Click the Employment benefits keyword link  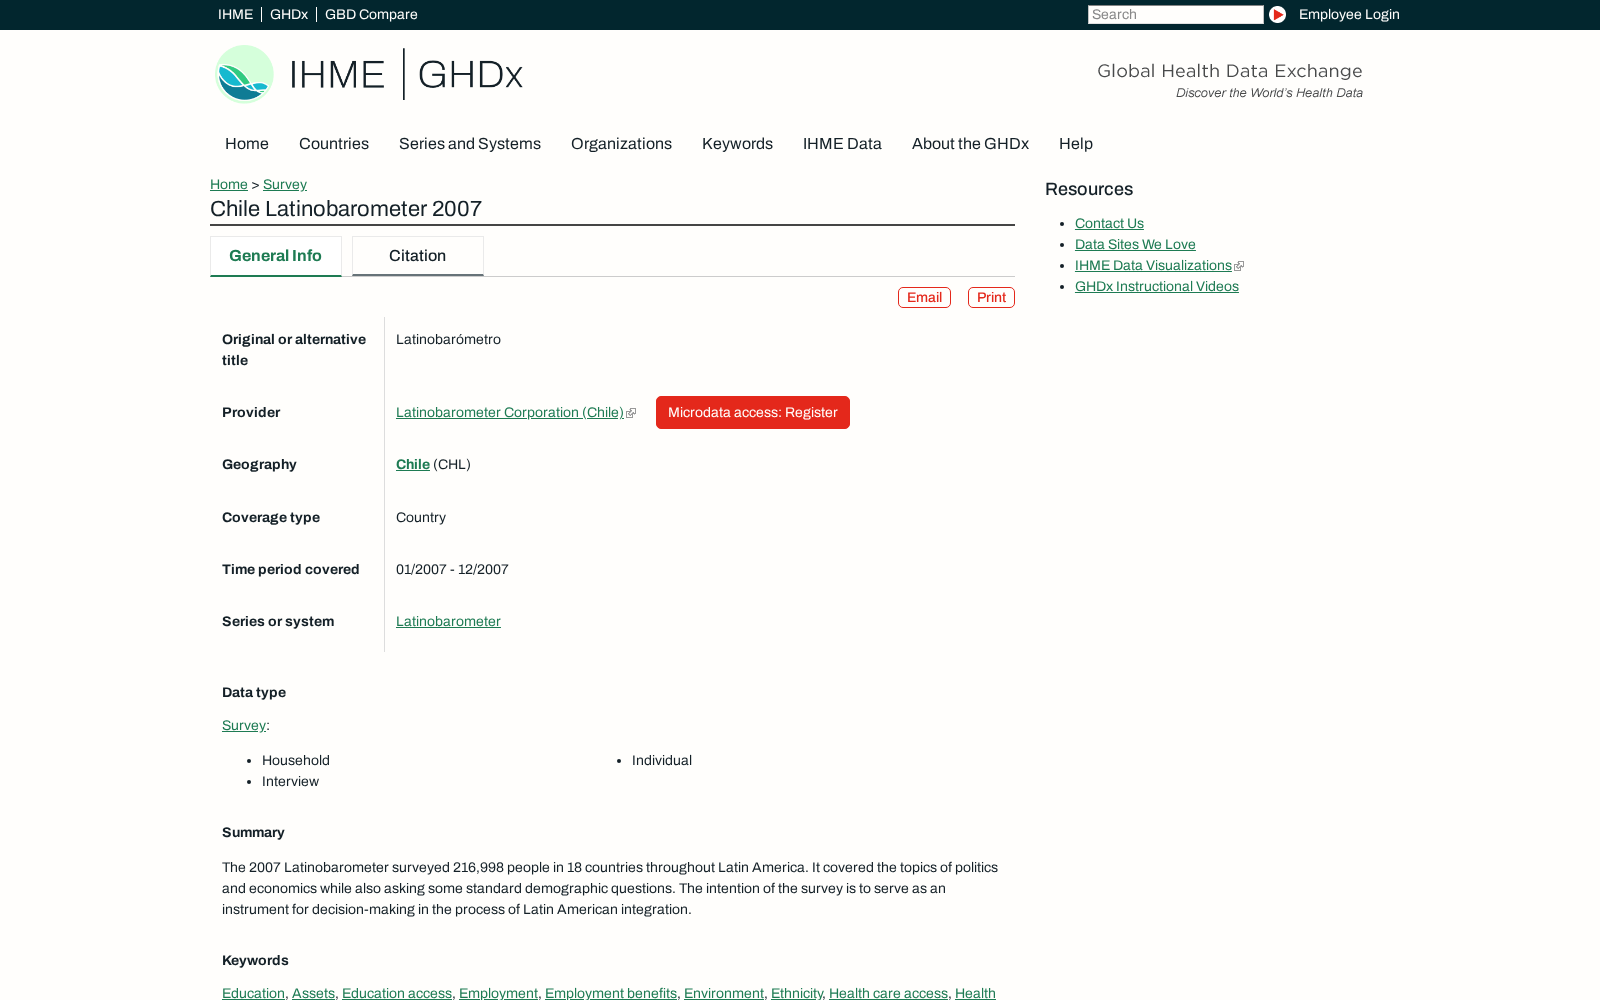[611, 993]
